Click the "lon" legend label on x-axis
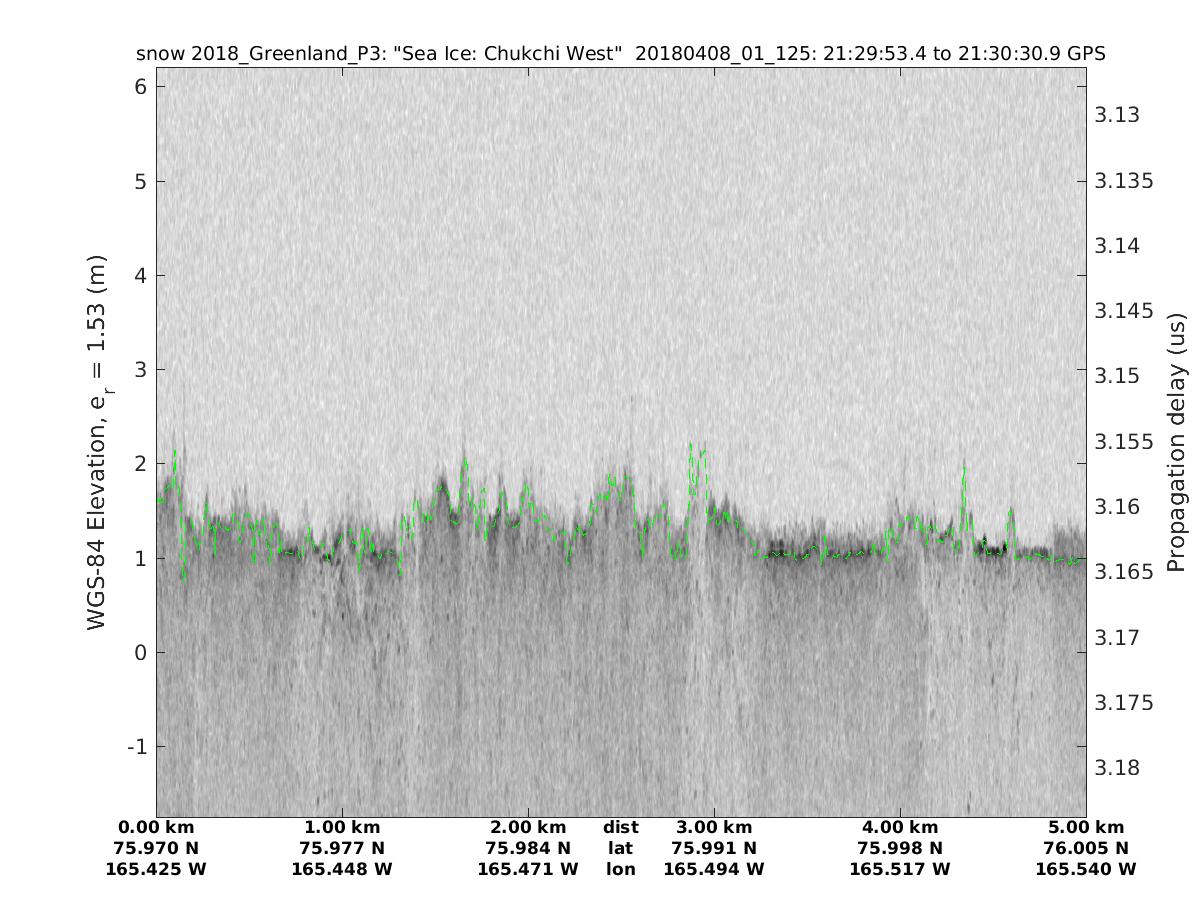This screenshot has height=900, width=1200. pyautogui.click(x=620, y=869)
